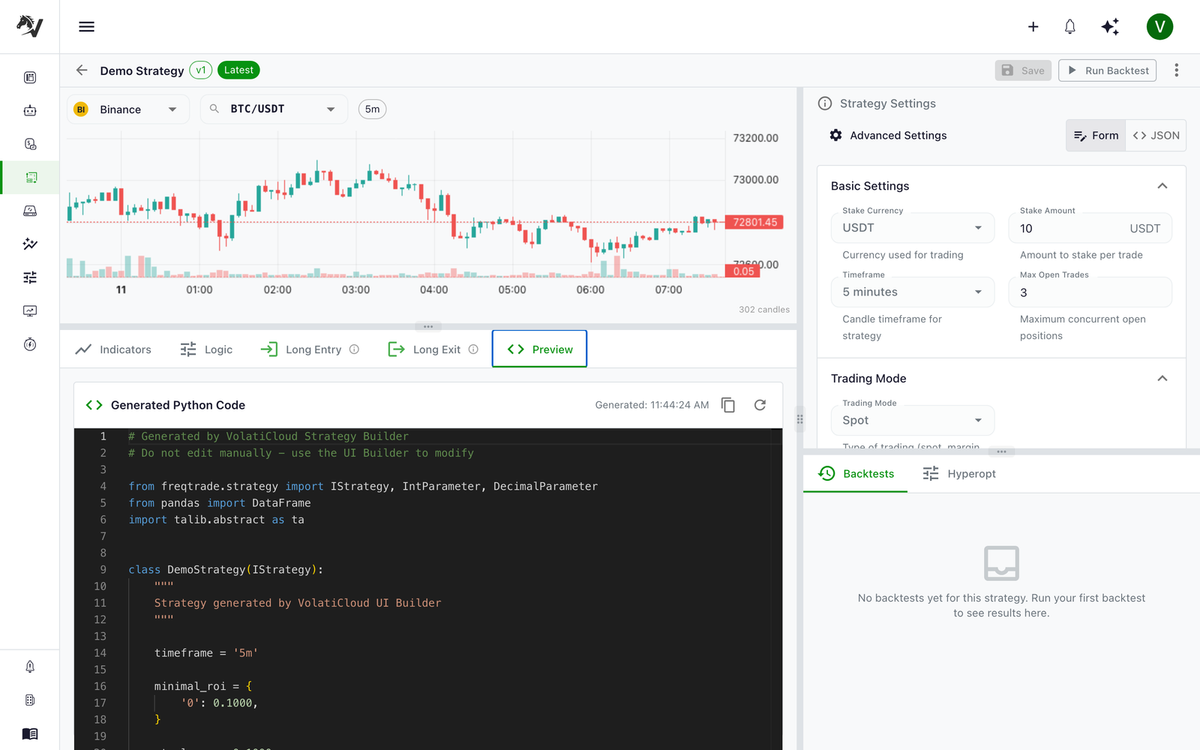Refresh the generated code
The width and height of the screenshot is (1200, 750).
(760, 405)
